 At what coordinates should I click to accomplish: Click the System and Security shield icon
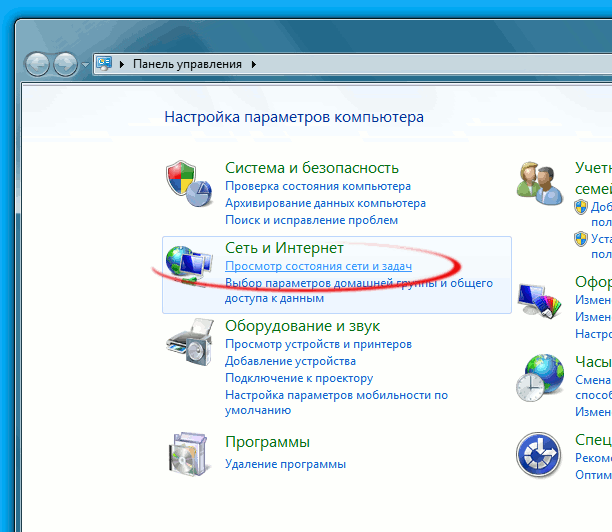coord(188,183)
